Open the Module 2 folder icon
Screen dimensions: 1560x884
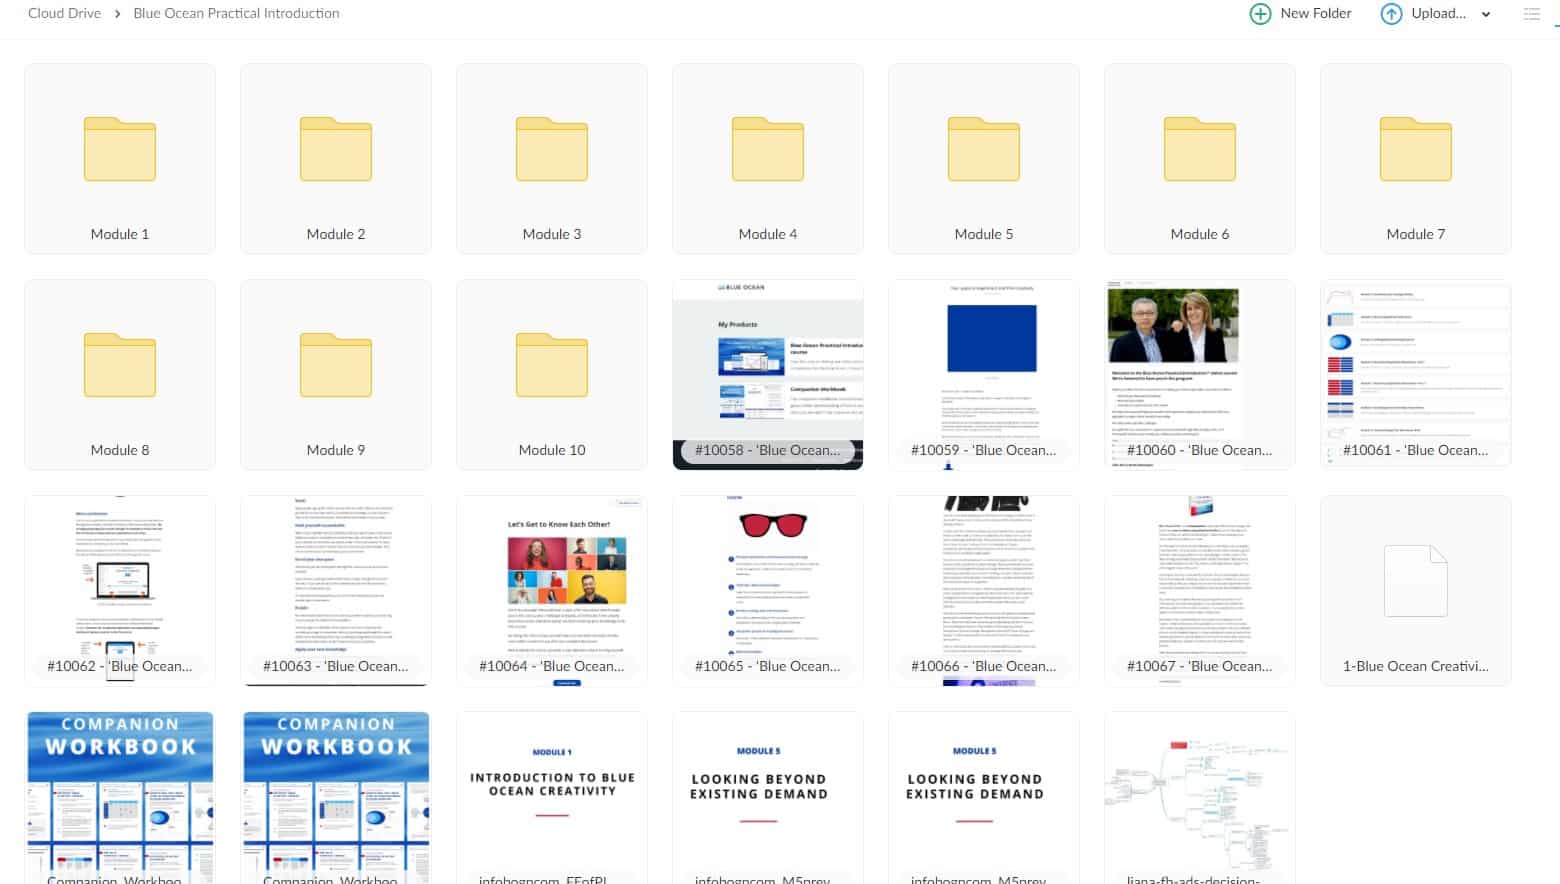click(x=336, y=150)
